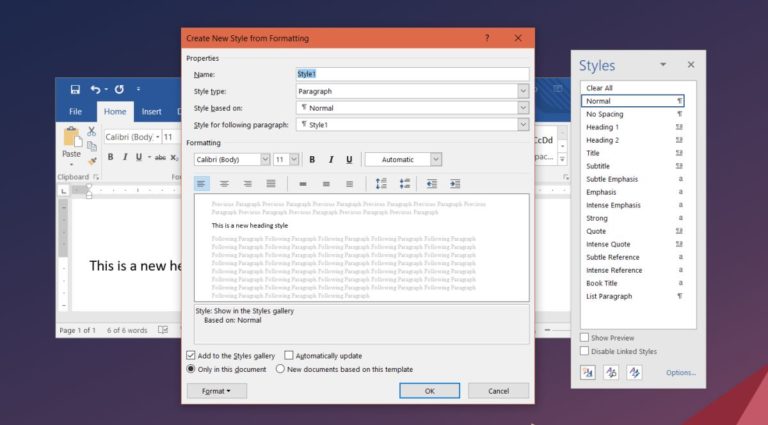Click the Increase Indent icon

(x=455, y=184)
